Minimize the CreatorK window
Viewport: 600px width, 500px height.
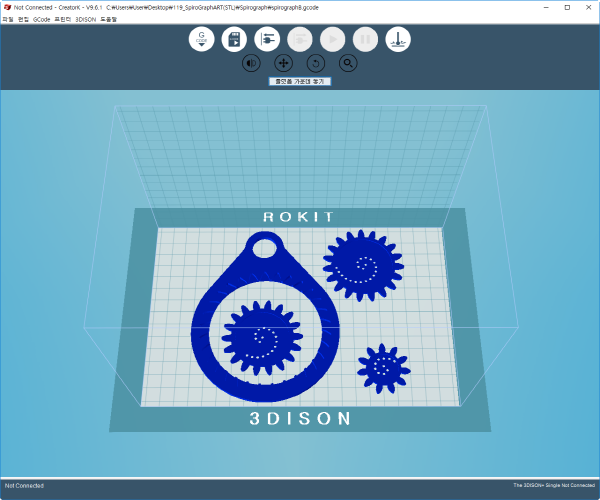tap(546, 7)
